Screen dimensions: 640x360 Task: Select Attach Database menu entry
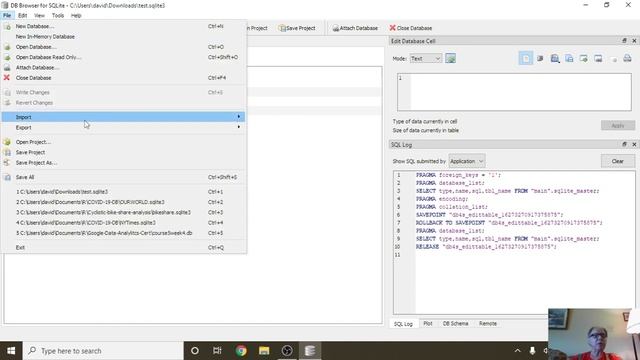coord(123,68)
